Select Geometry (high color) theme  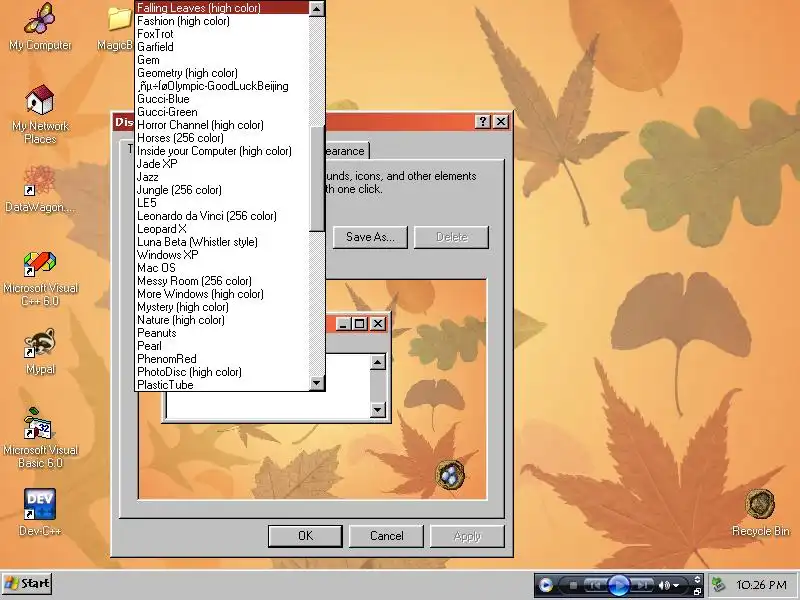pyautogui.click(x=222, y=73)
